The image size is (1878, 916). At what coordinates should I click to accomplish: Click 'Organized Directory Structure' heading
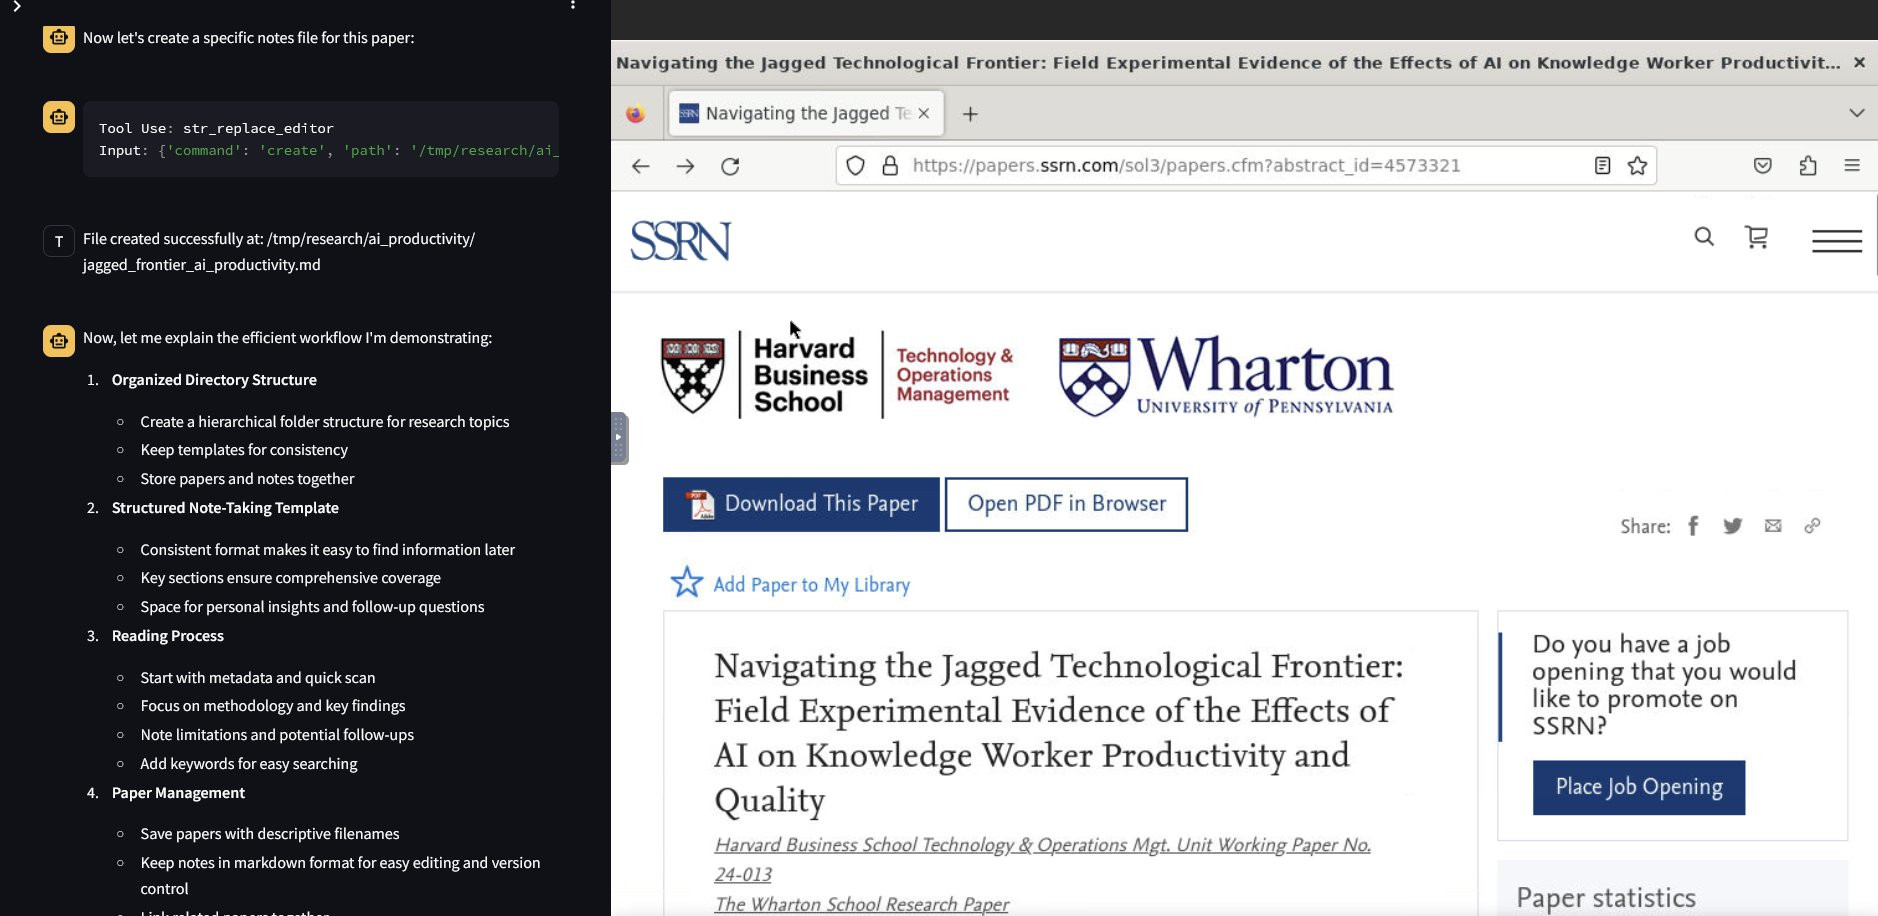(x=214, y=380)
